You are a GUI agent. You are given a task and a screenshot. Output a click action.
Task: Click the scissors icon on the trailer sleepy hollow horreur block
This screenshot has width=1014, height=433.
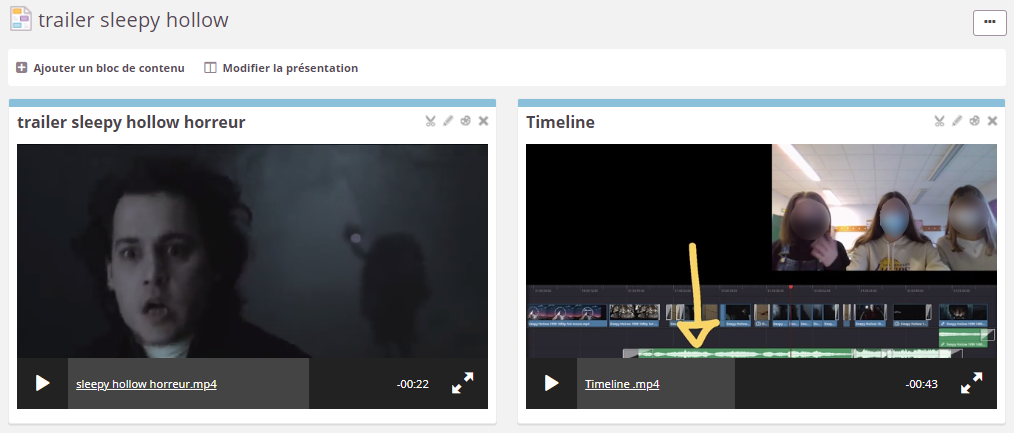click(x=430, y=121)
